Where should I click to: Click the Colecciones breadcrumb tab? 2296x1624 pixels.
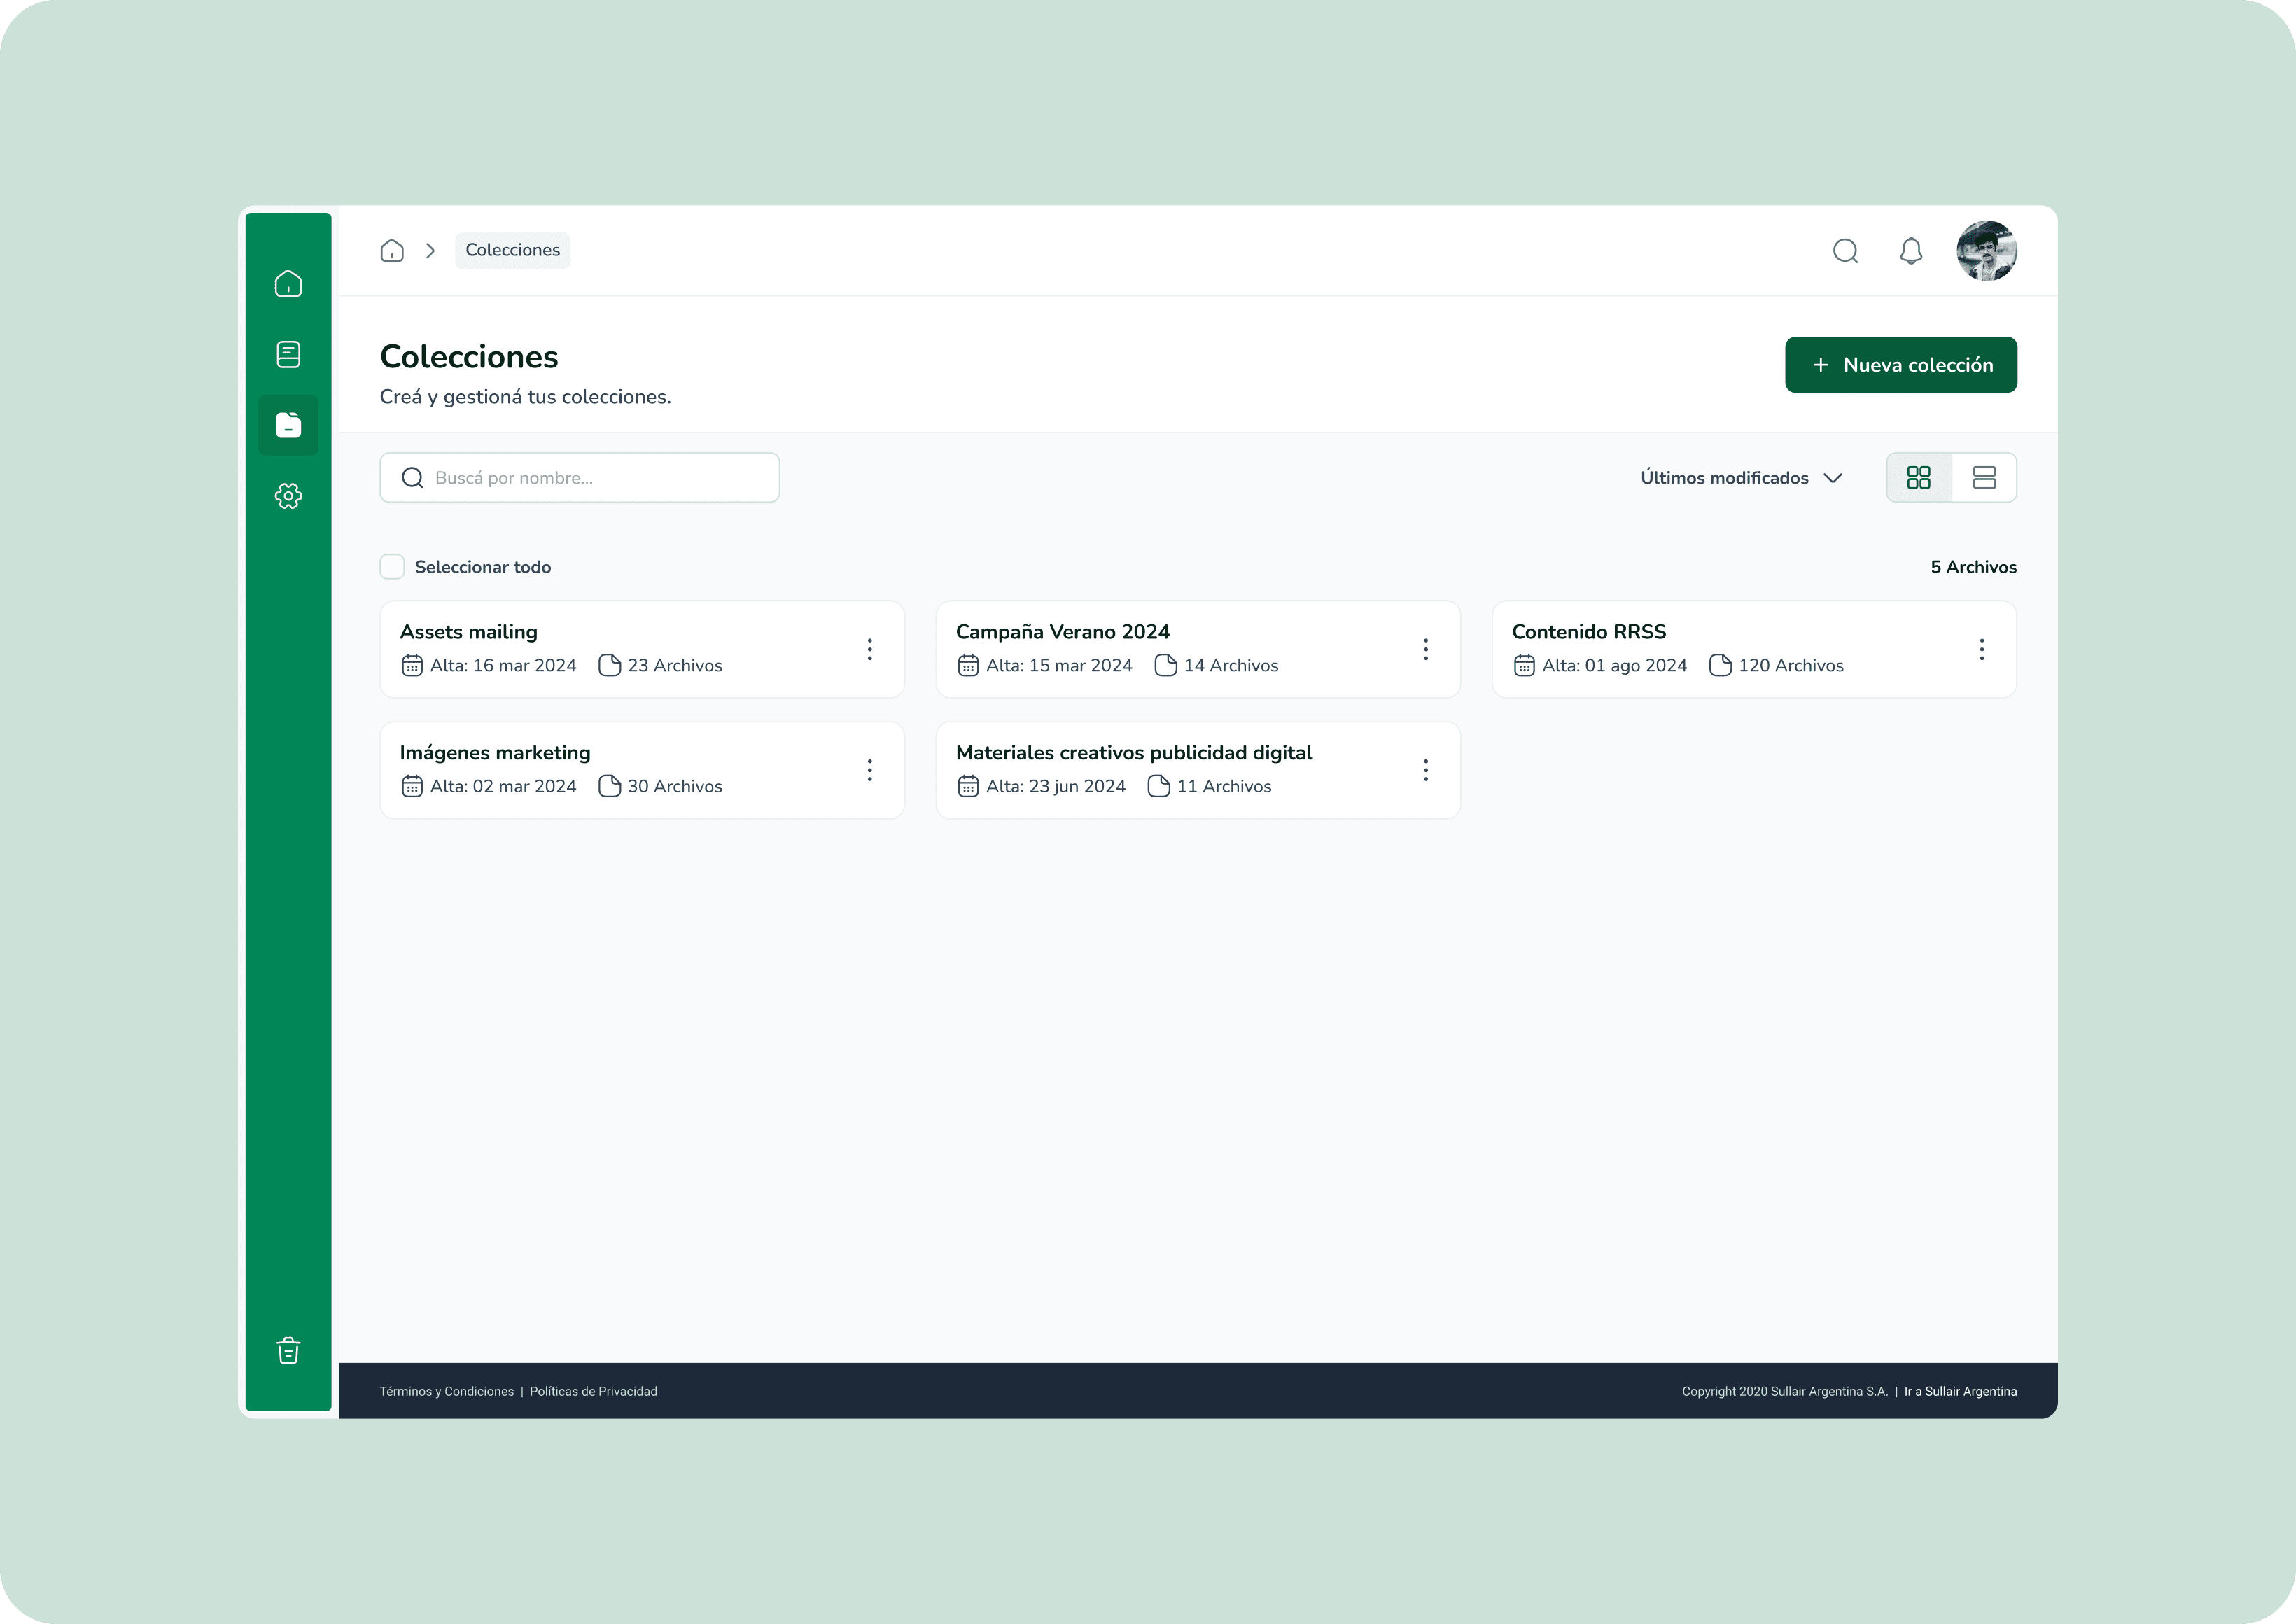pyautogui.click(x=512, y=250)
